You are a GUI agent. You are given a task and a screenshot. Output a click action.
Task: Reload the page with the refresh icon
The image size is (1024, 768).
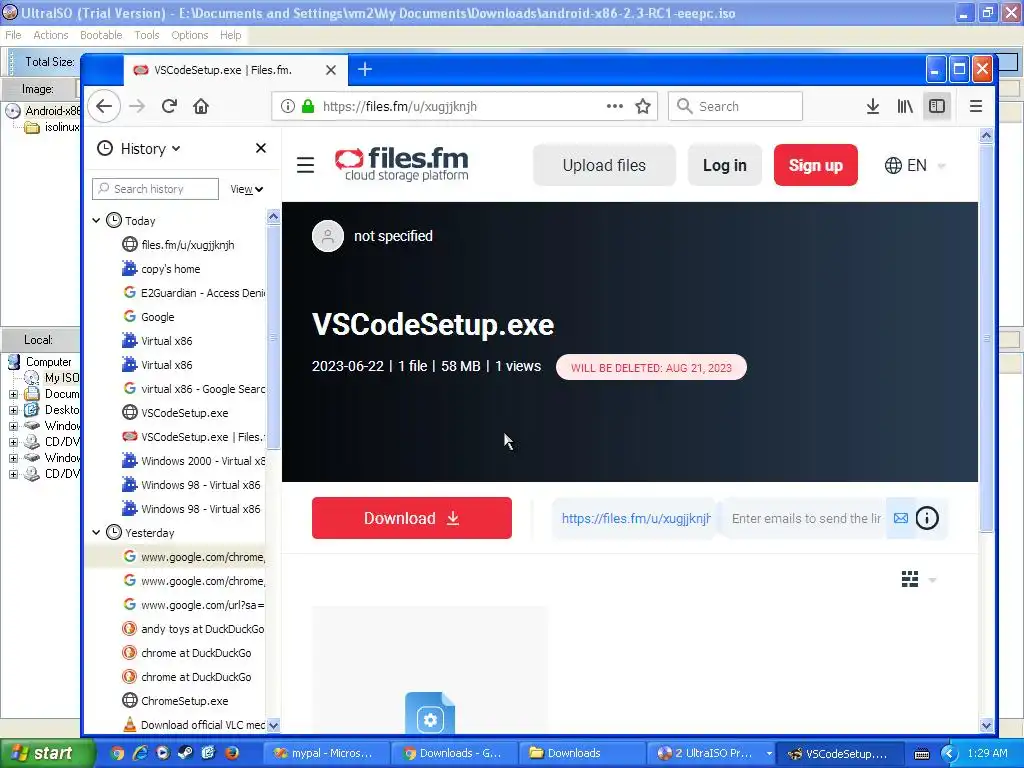[x=169, y=106]
